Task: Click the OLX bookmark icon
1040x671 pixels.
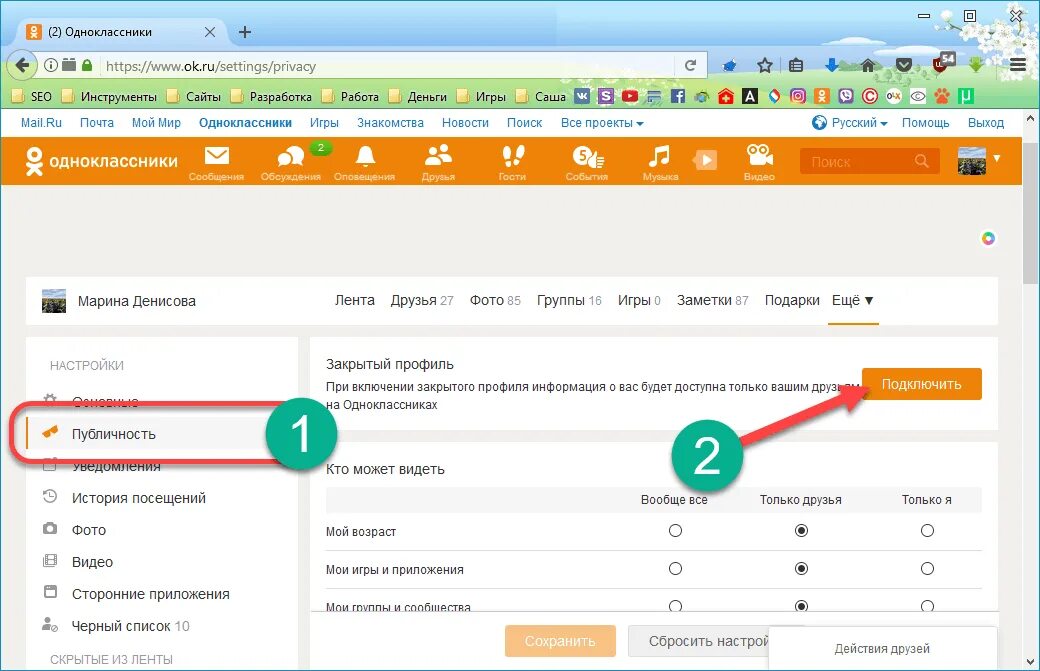Action: tap(893, 96)
